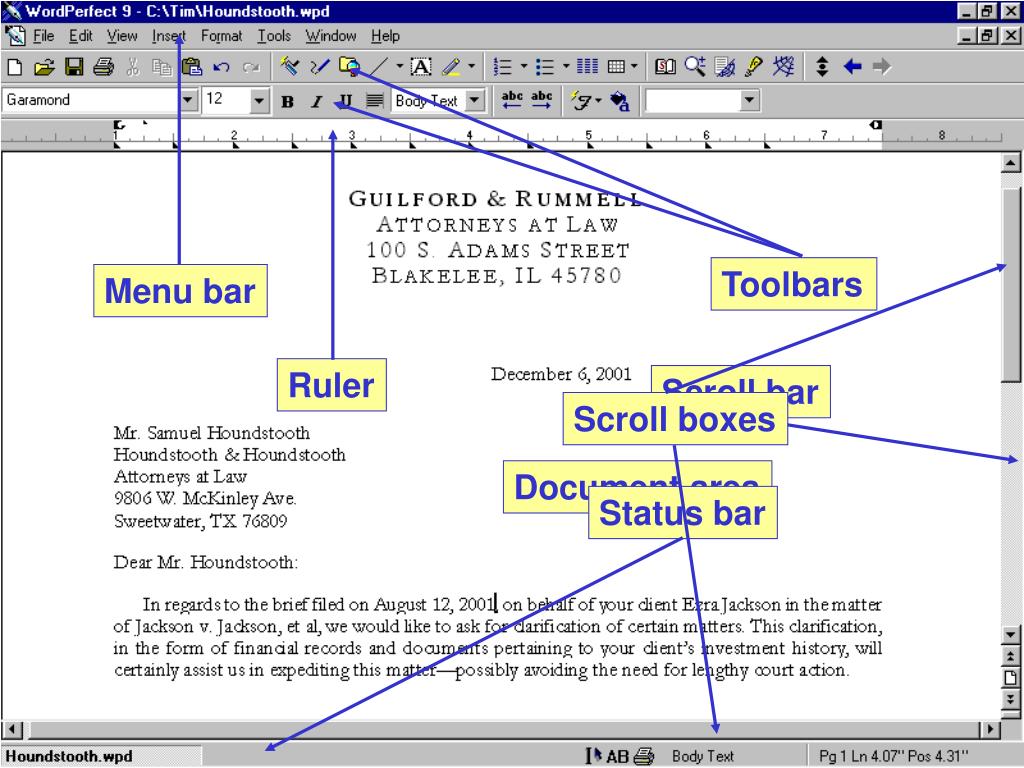Click the Highlight pen icon
Screen dimensions: 1024x768
click(451, 67)
